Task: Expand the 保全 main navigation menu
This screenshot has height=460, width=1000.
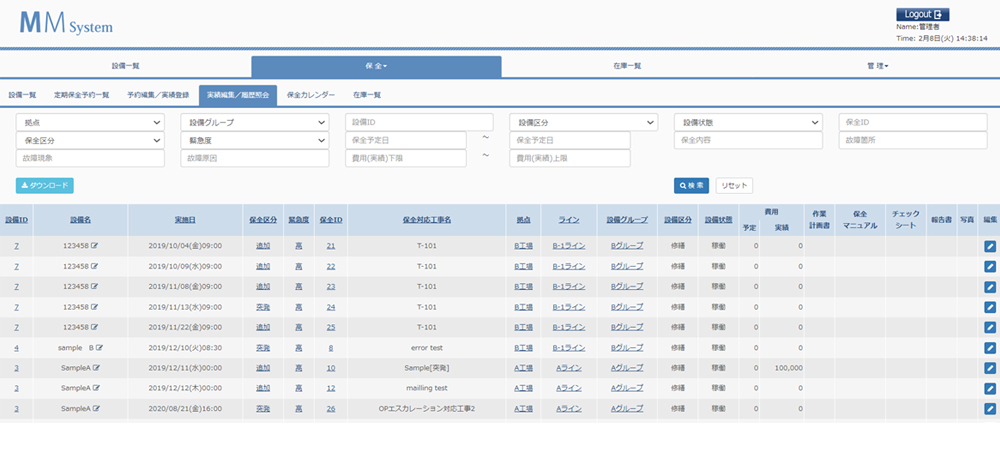Action: point(376,66)
